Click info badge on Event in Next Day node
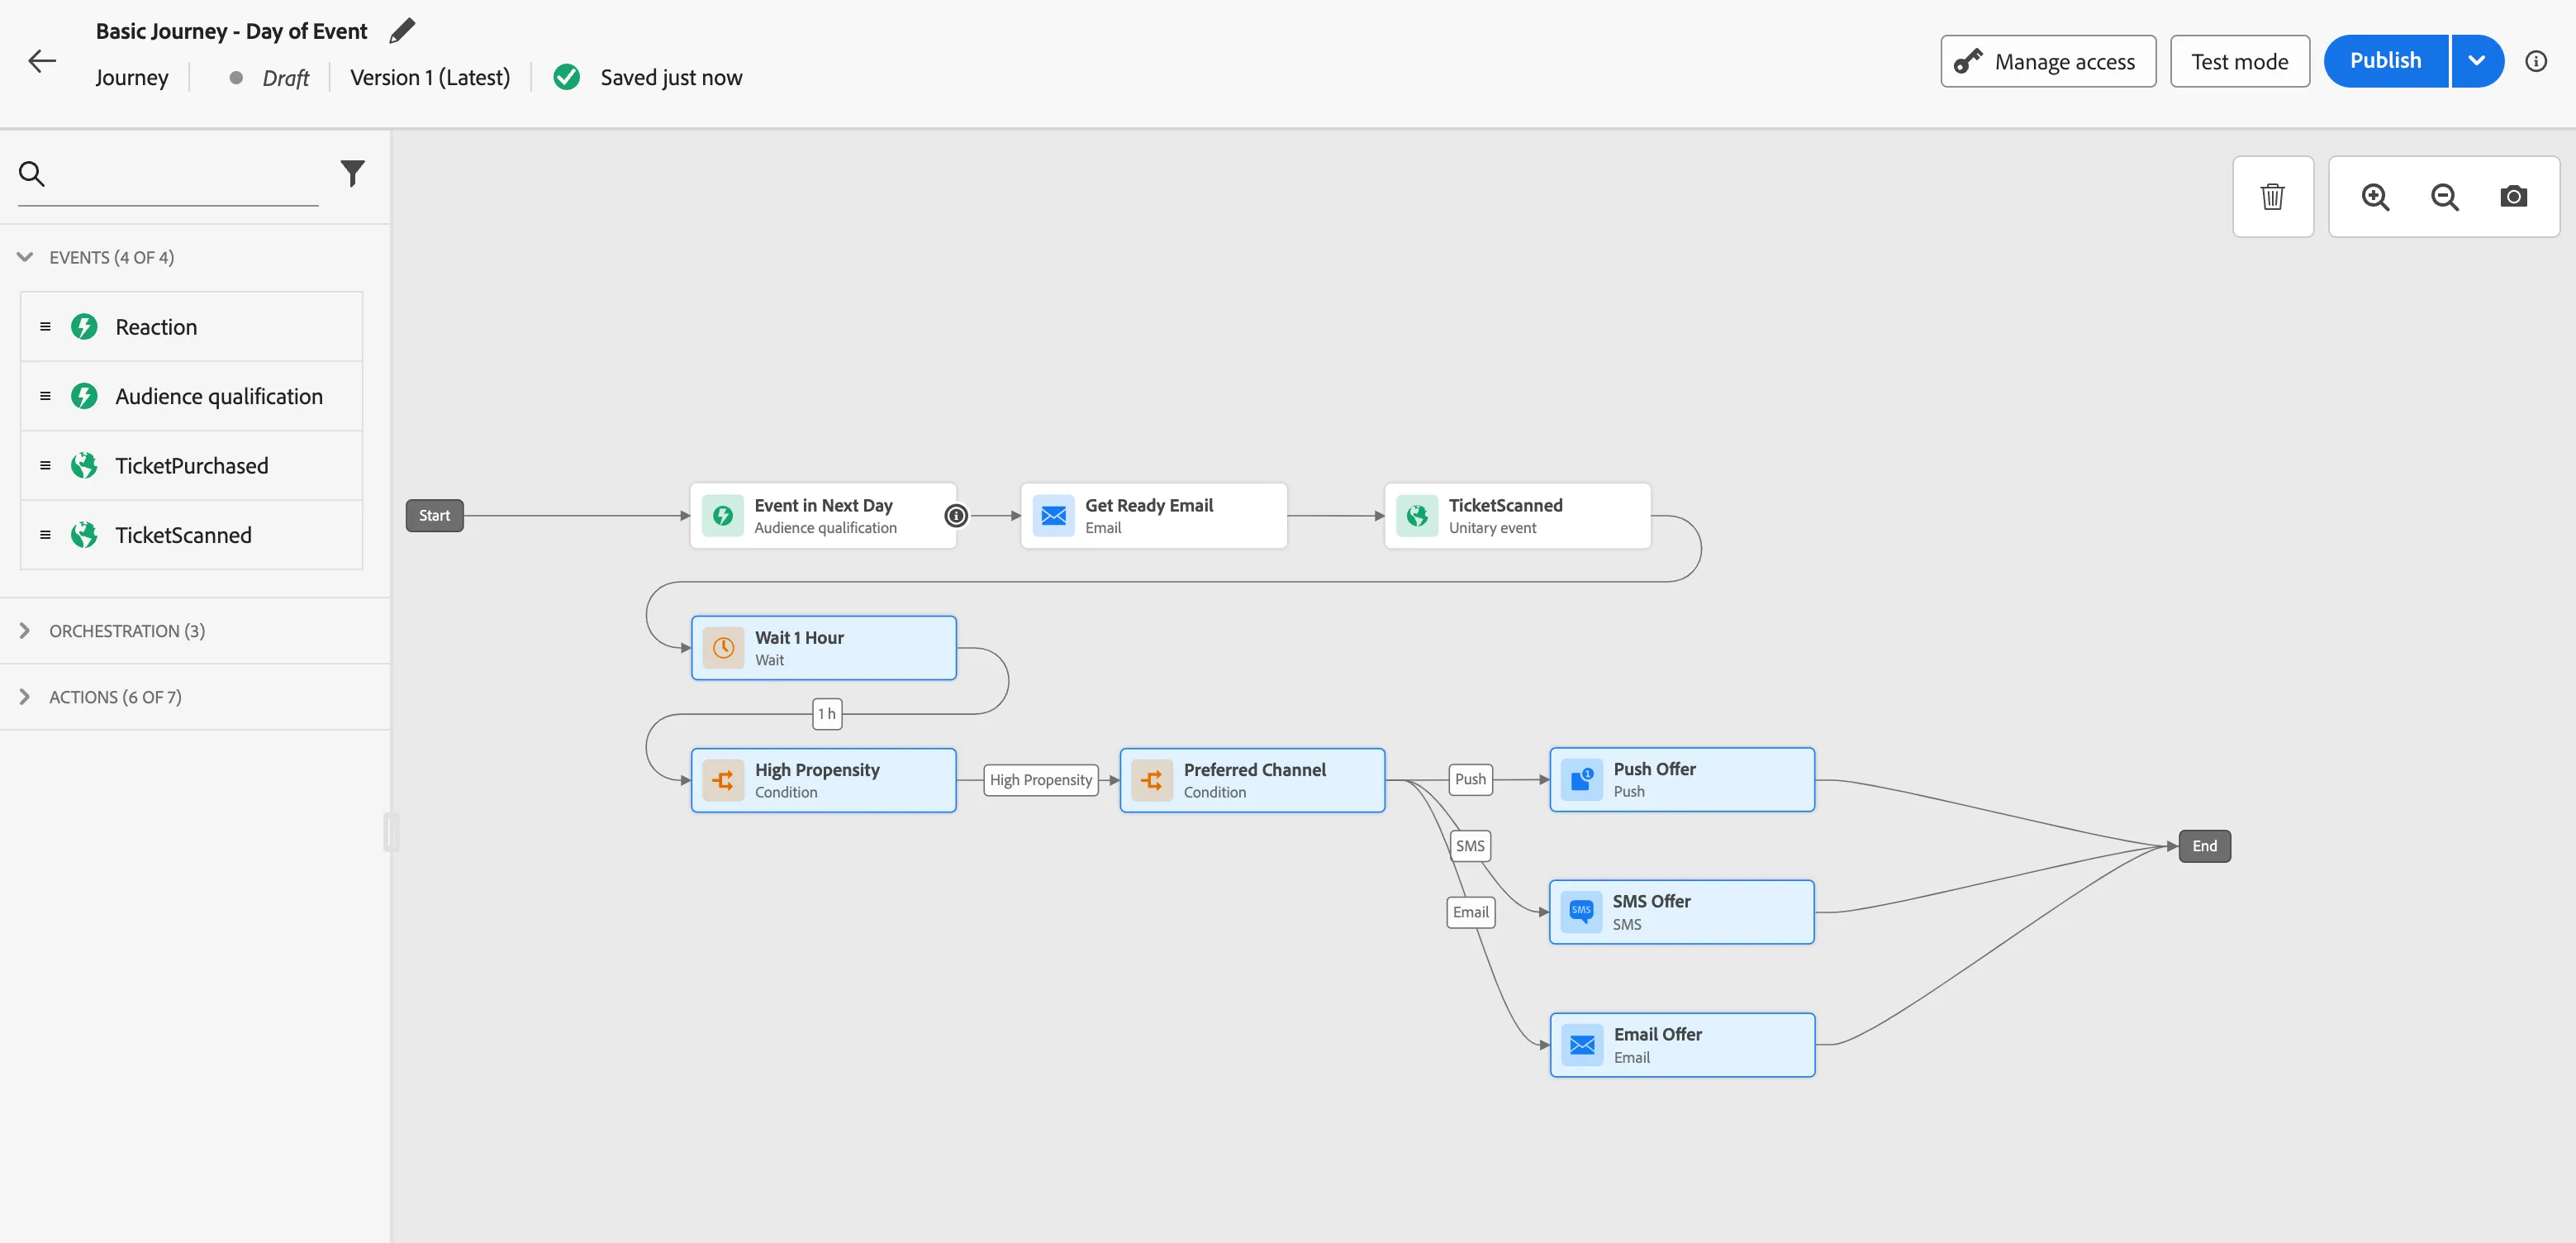Viewport: 2576px width, 1243px height. point(956,516)
